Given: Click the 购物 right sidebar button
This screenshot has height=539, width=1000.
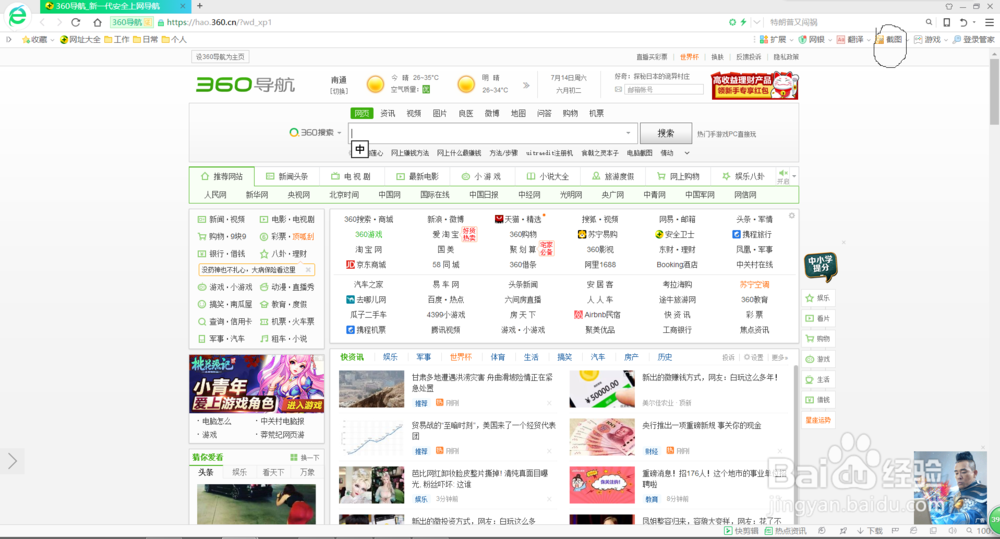Looking at the screenshot, I should 818,339.
